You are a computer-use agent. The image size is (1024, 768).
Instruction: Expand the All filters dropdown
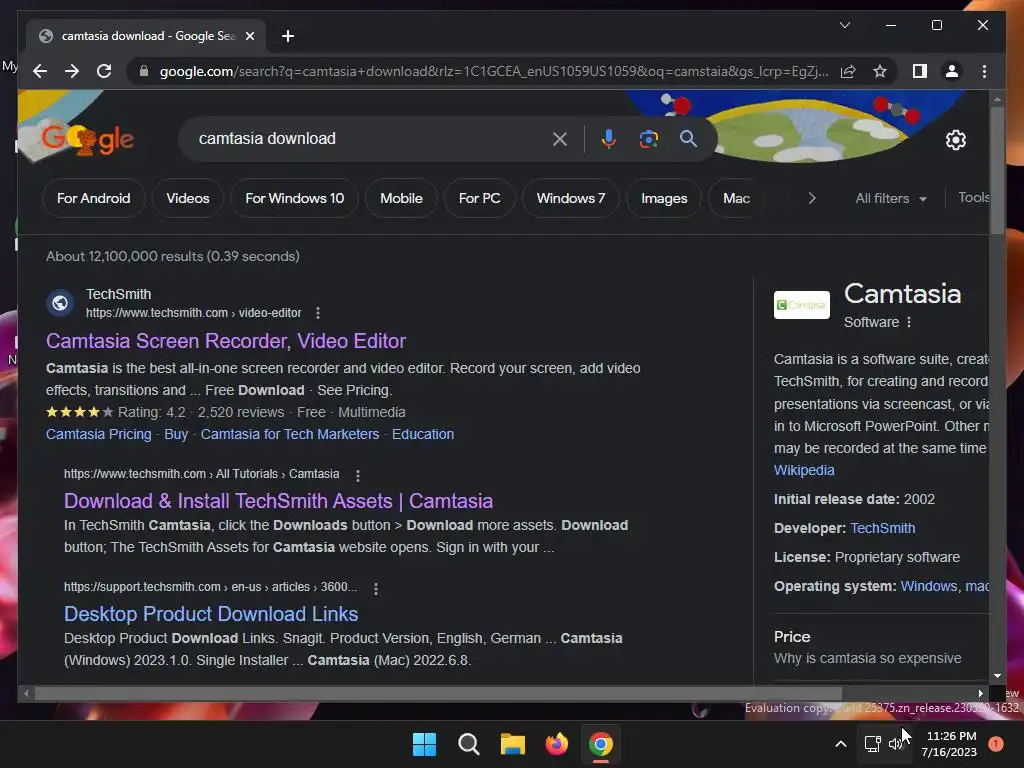click(x=891, y=198)
